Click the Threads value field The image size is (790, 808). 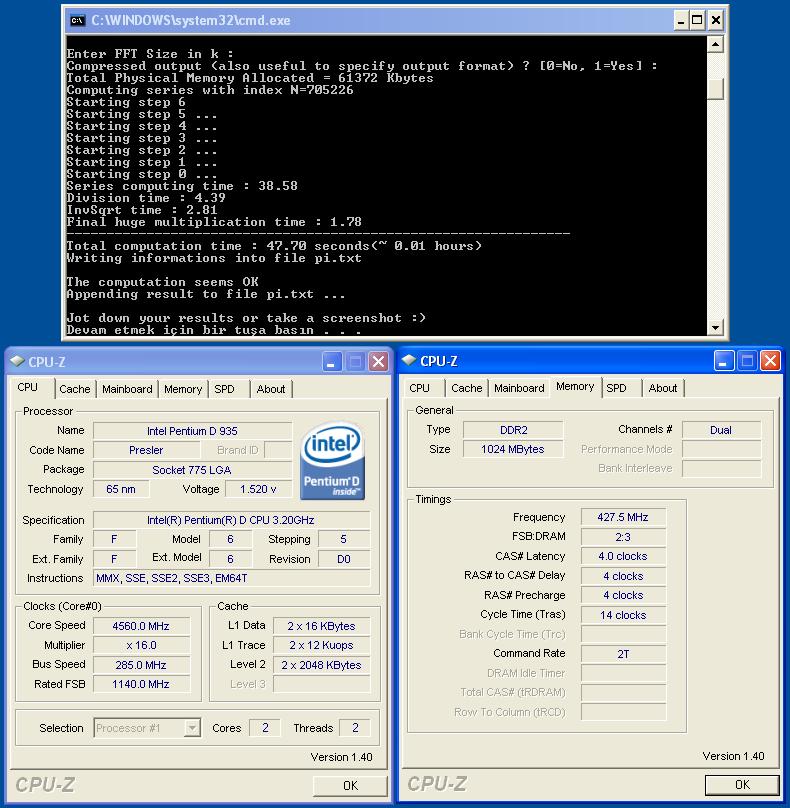click(355, 728)
